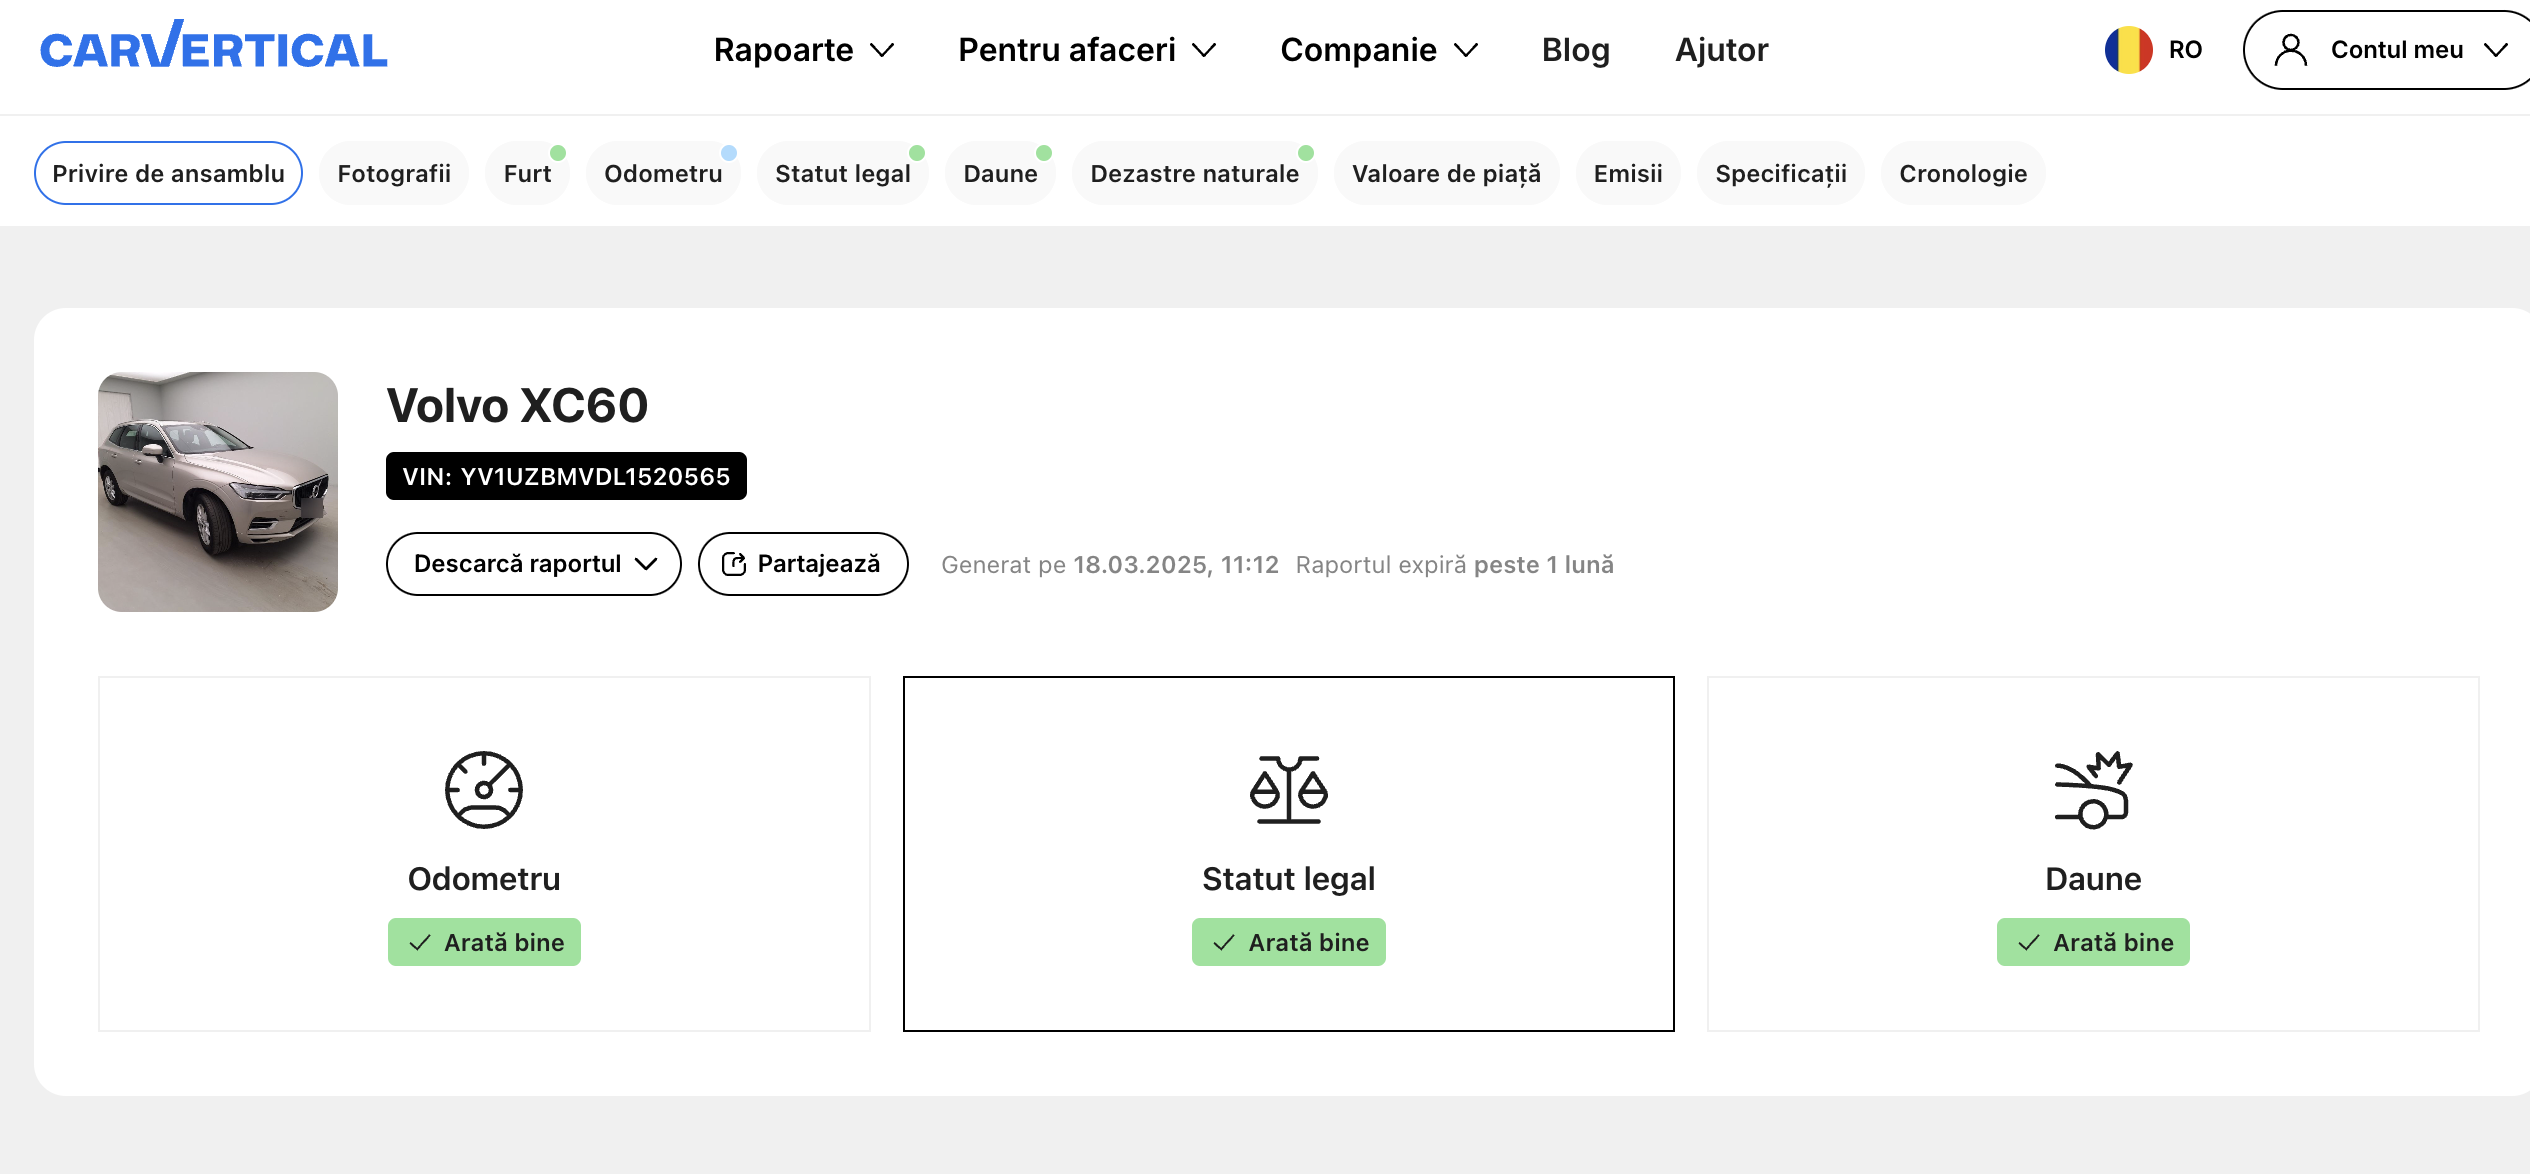Click Arată bine badge under Daune

2093,942
